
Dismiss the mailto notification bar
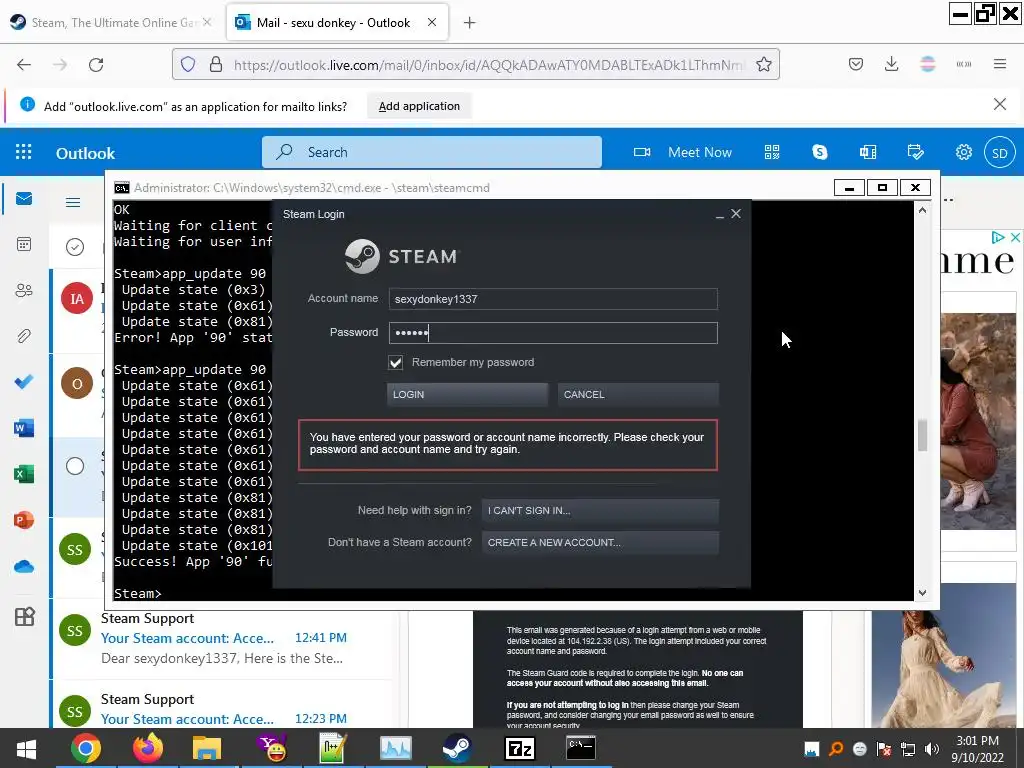(999, 104)
